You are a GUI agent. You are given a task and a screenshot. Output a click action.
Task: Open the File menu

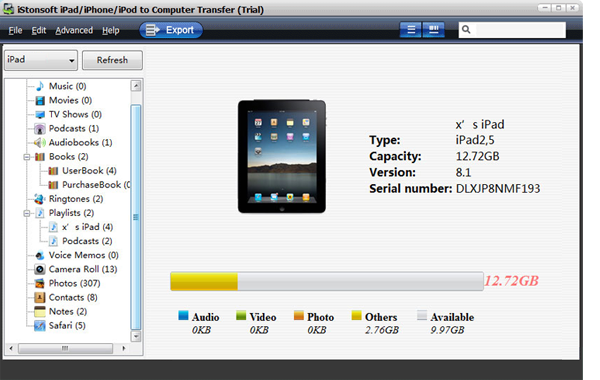(16, 30)
